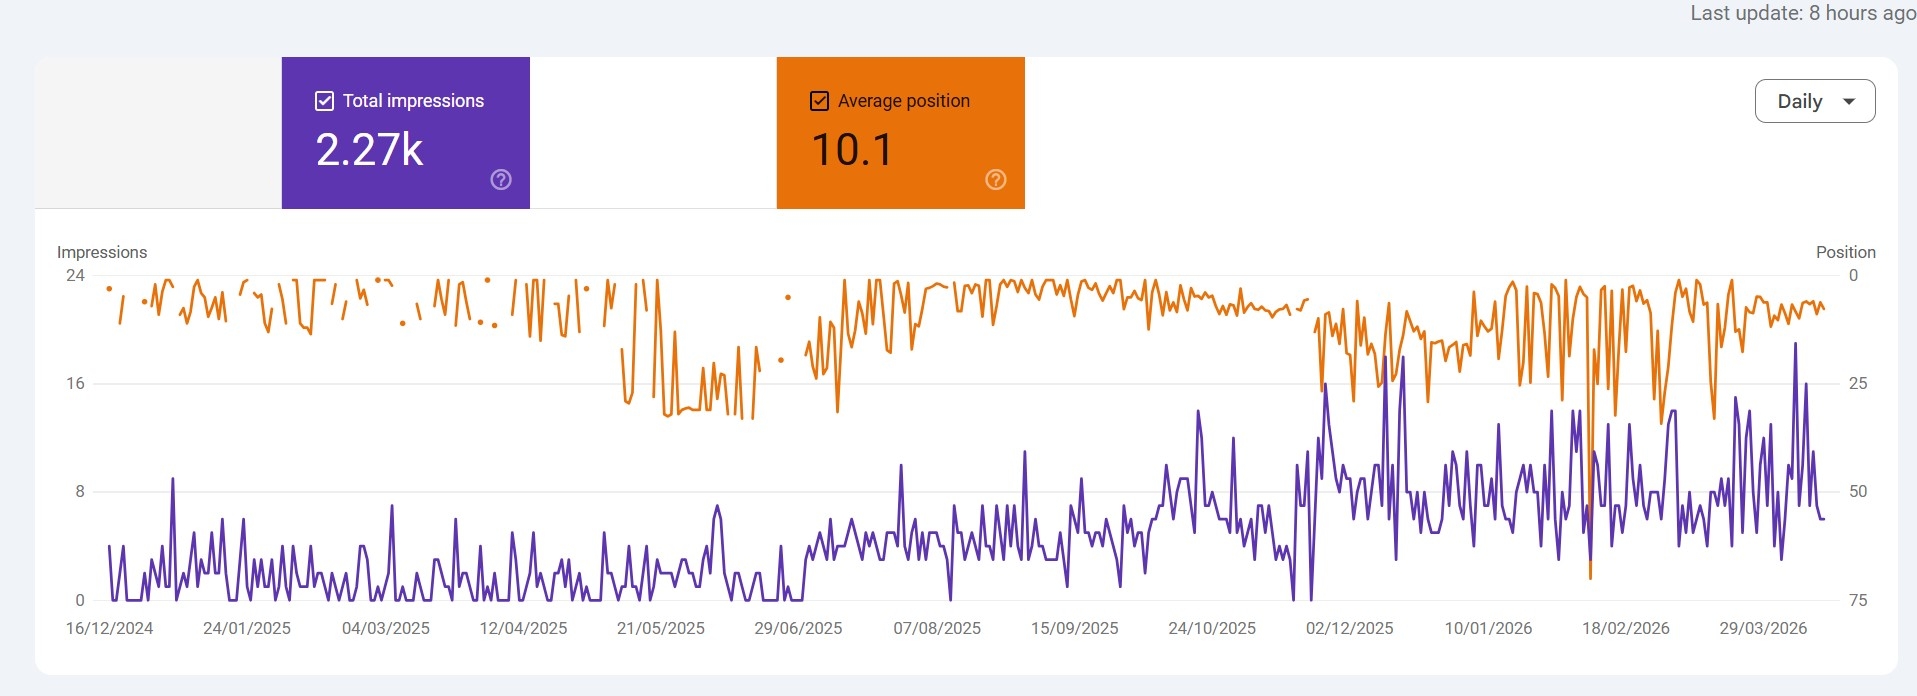Viewport: 1917px width, 696px height.
Task: Click the isolated orange dot above 29/06/2025
Action: click(x=788, y=297)
